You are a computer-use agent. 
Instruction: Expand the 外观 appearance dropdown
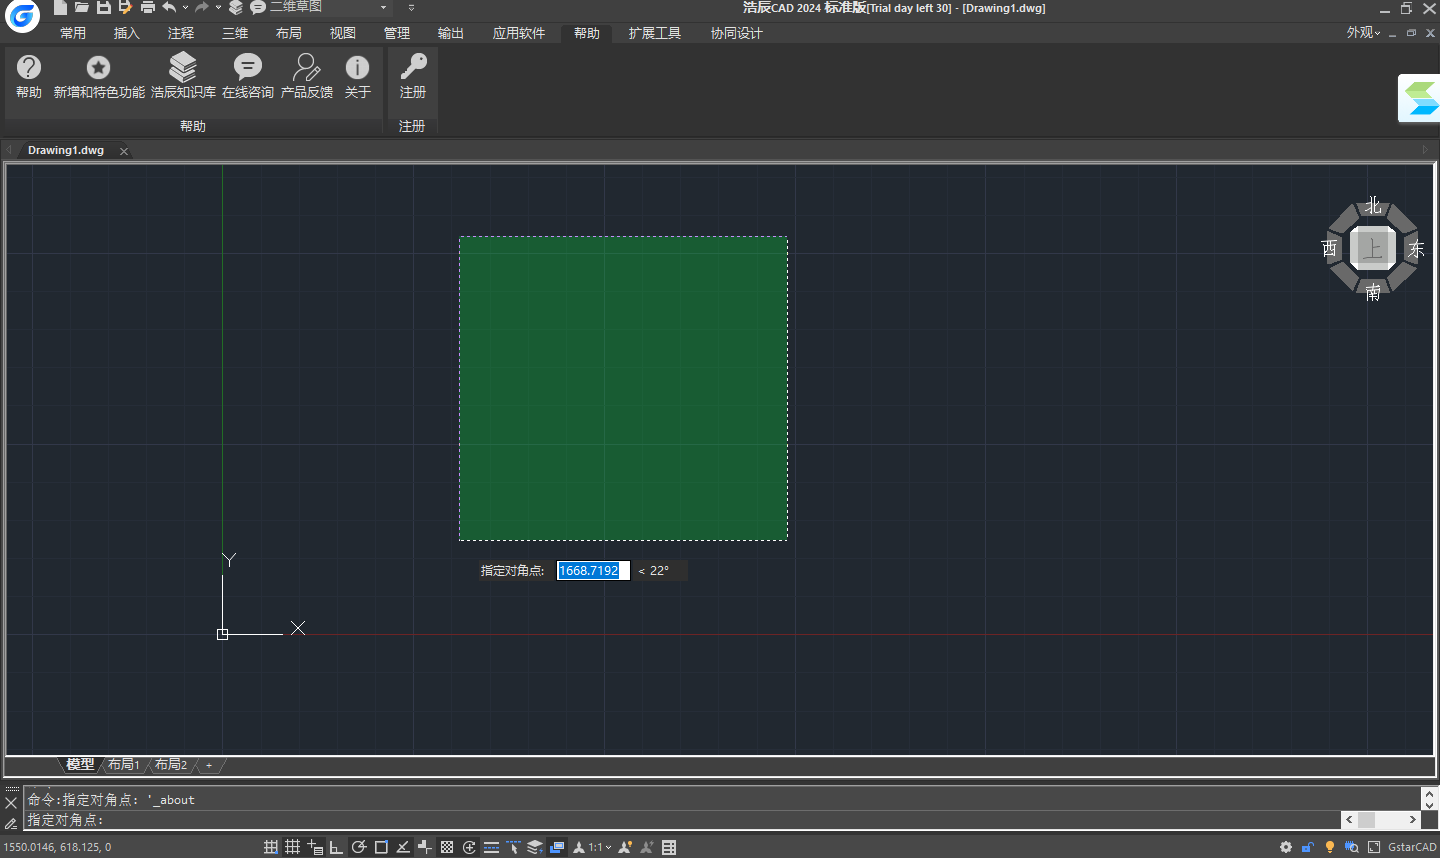tap(1363, 33)
